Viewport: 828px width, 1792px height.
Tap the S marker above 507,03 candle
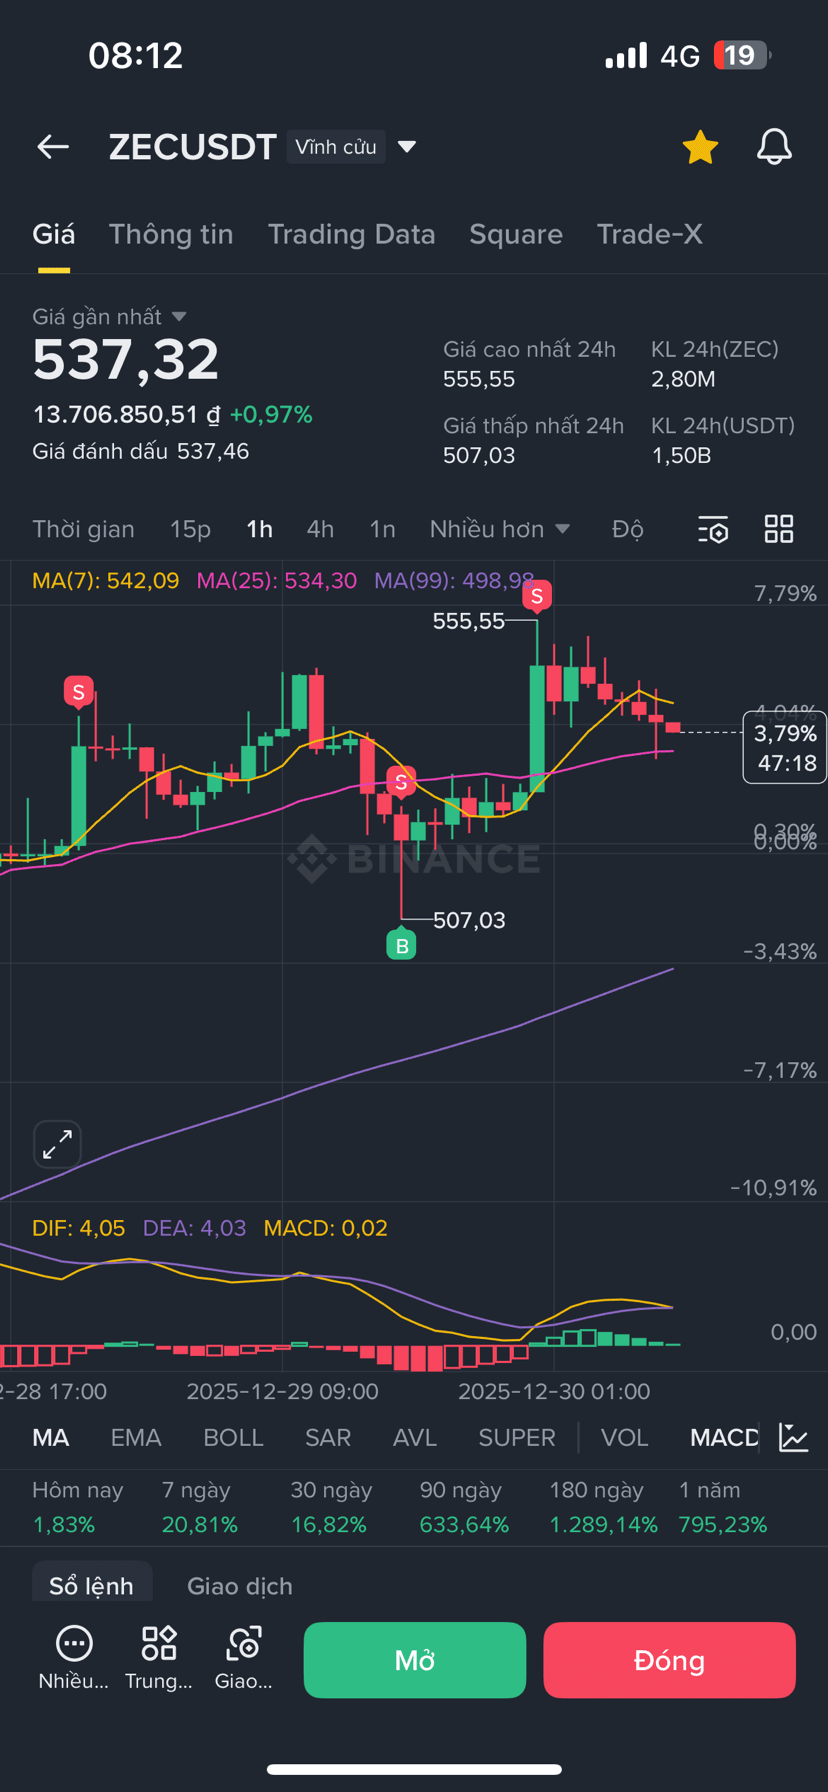pos(401,782)
